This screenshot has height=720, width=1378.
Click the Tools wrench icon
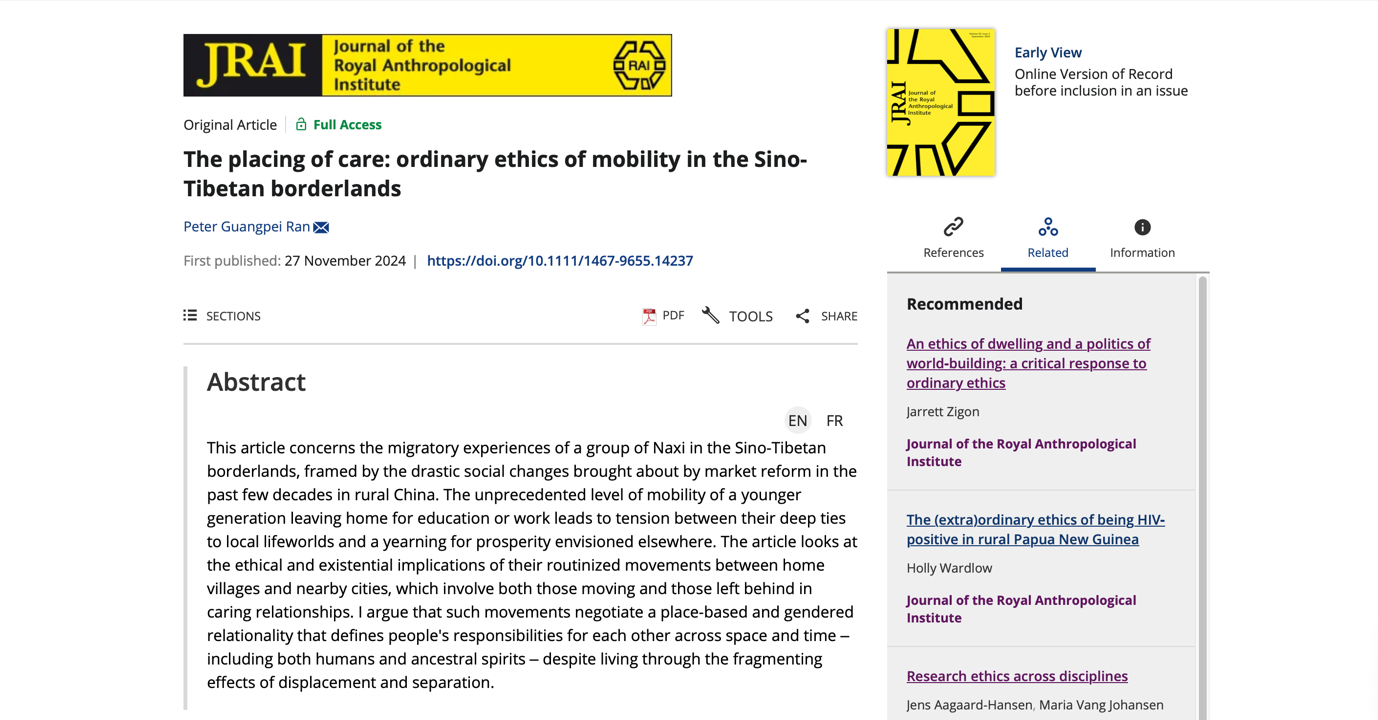[710, 316]
